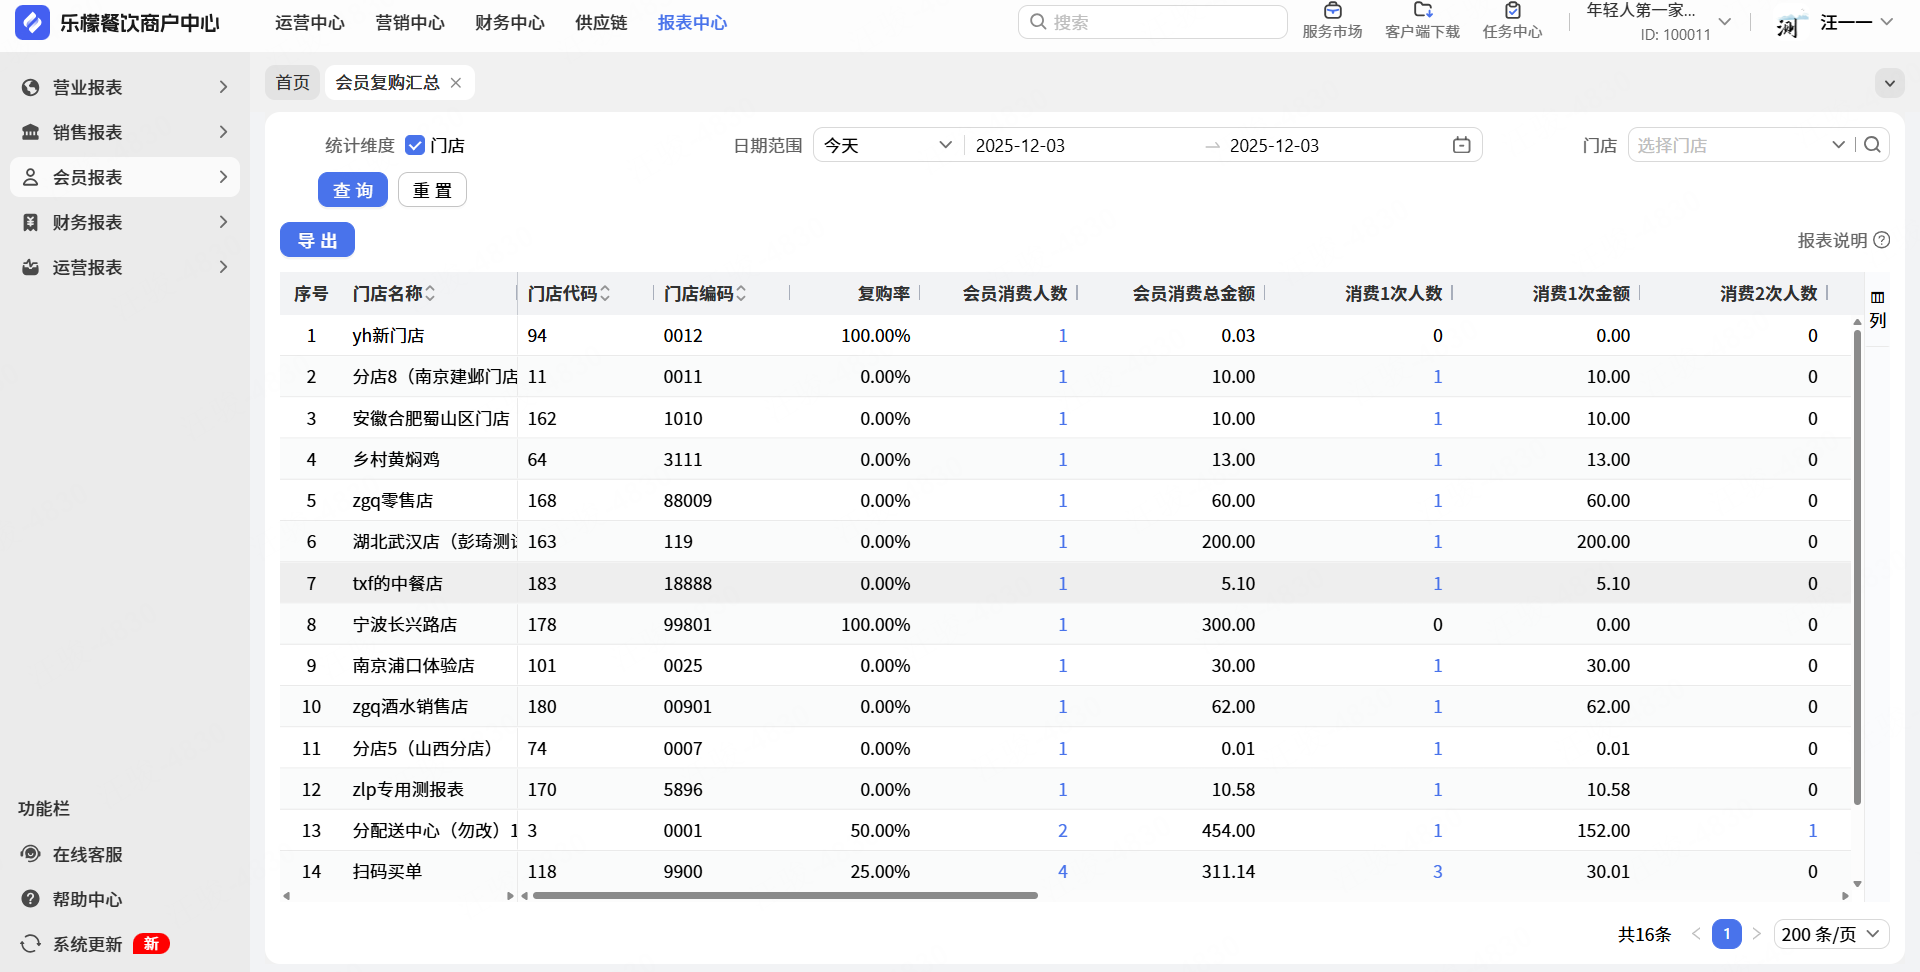
Task: Open the 任务中心 task center icon
Action: pos(1512,12)
